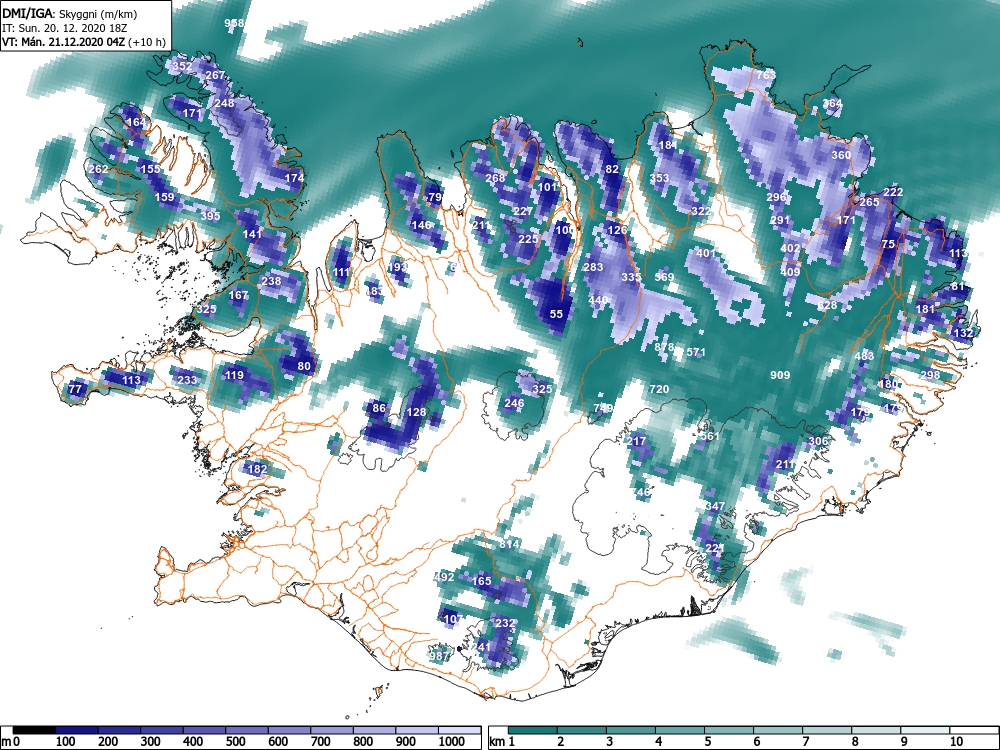Click the 246 visibility value
The height and width of the screenshot is (750, 1000).
[514, 403]
